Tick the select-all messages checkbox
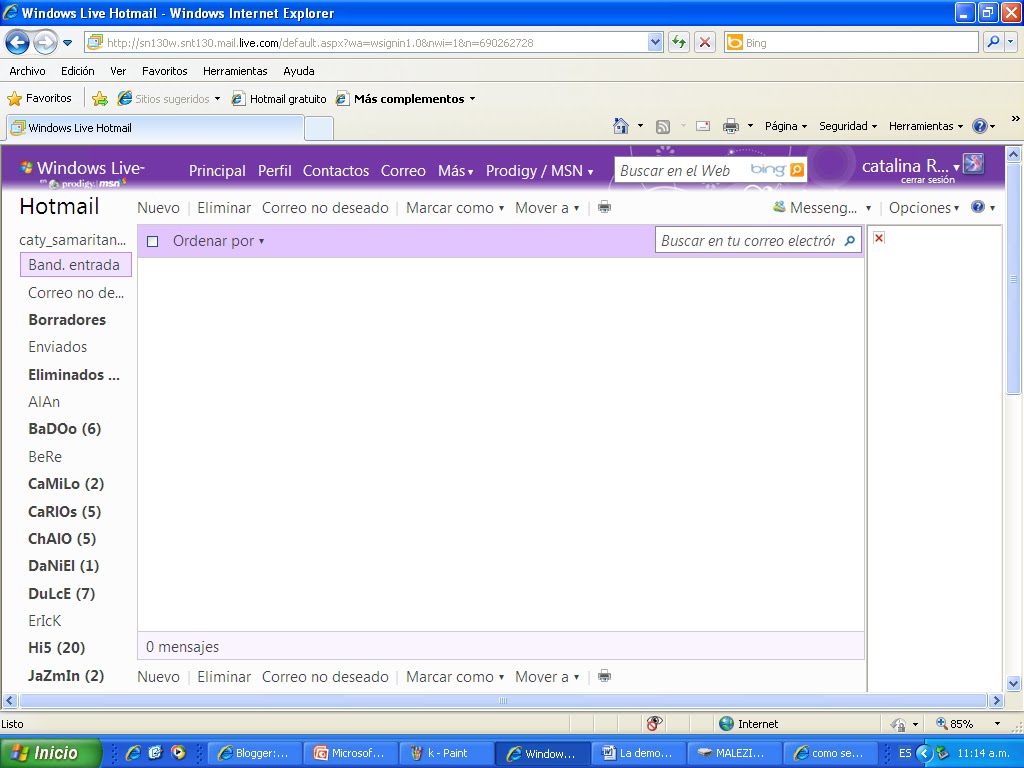This screenshot has width=1024, height=768. coord(153,242)
